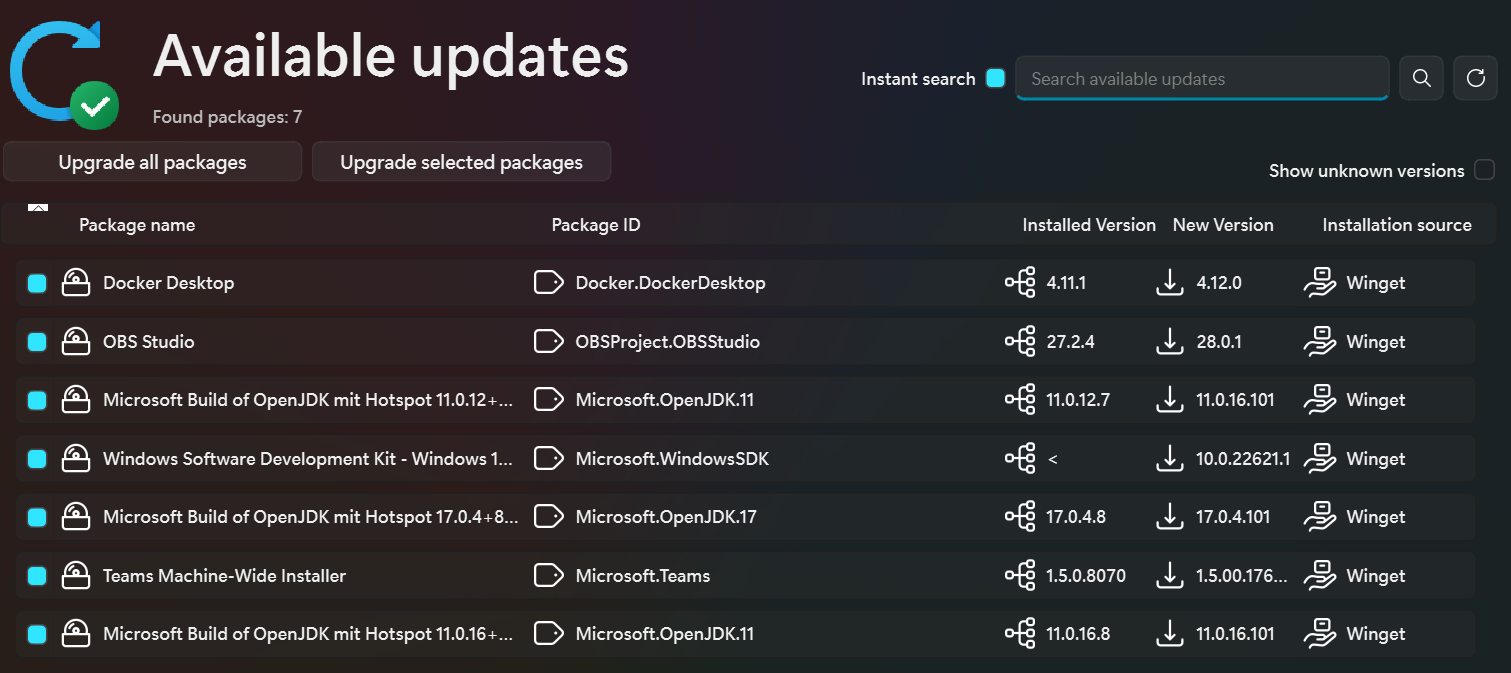Click new version 11.0.16.101 in the 11.0.12.7 row
1511x673 pixels.
1235,400
